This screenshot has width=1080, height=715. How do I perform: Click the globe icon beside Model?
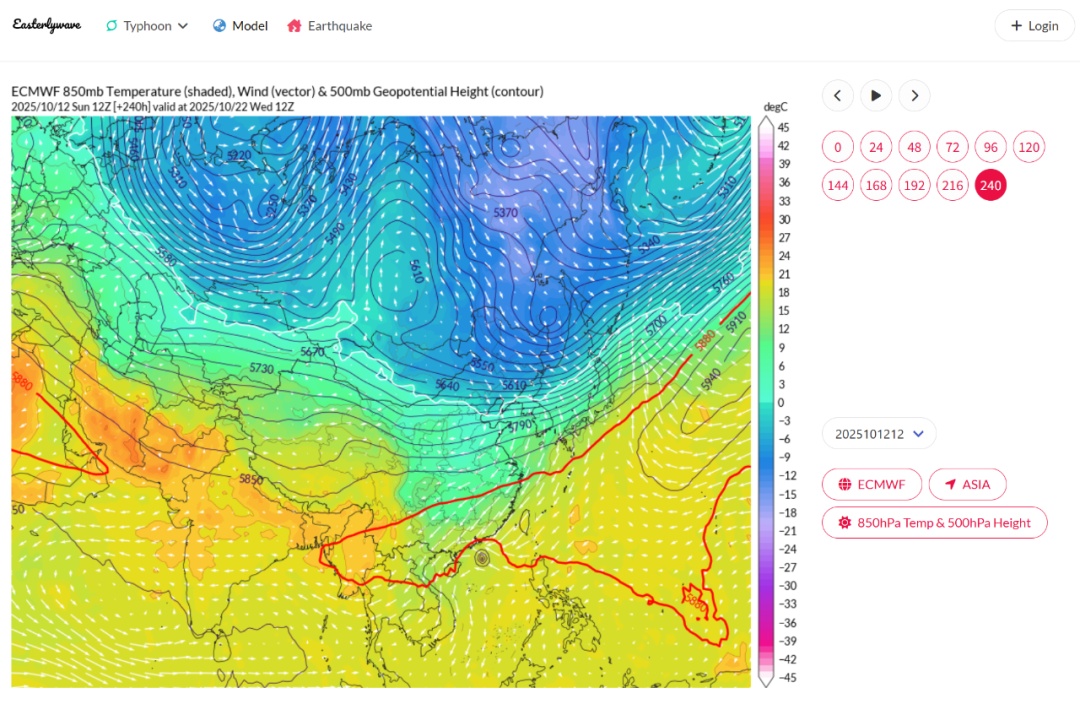pos(219,26)
